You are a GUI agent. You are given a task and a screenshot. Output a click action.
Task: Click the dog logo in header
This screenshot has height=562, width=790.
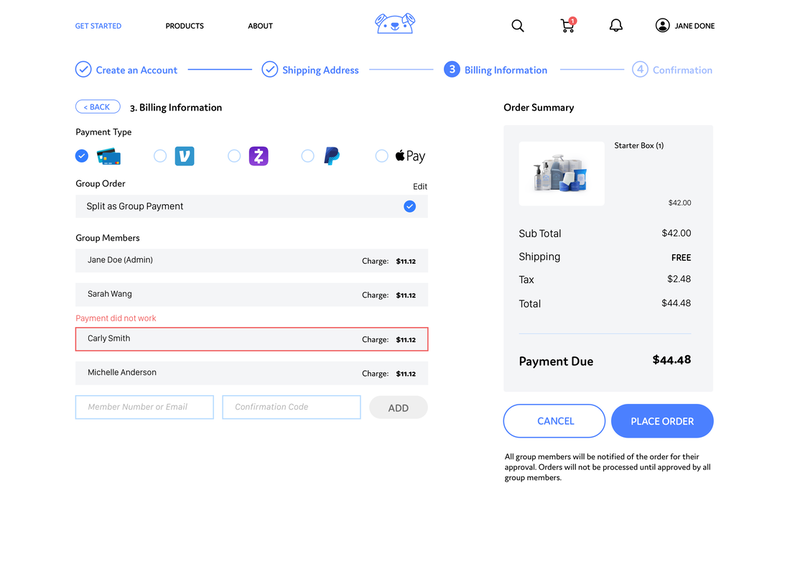[x=394, y=24]
